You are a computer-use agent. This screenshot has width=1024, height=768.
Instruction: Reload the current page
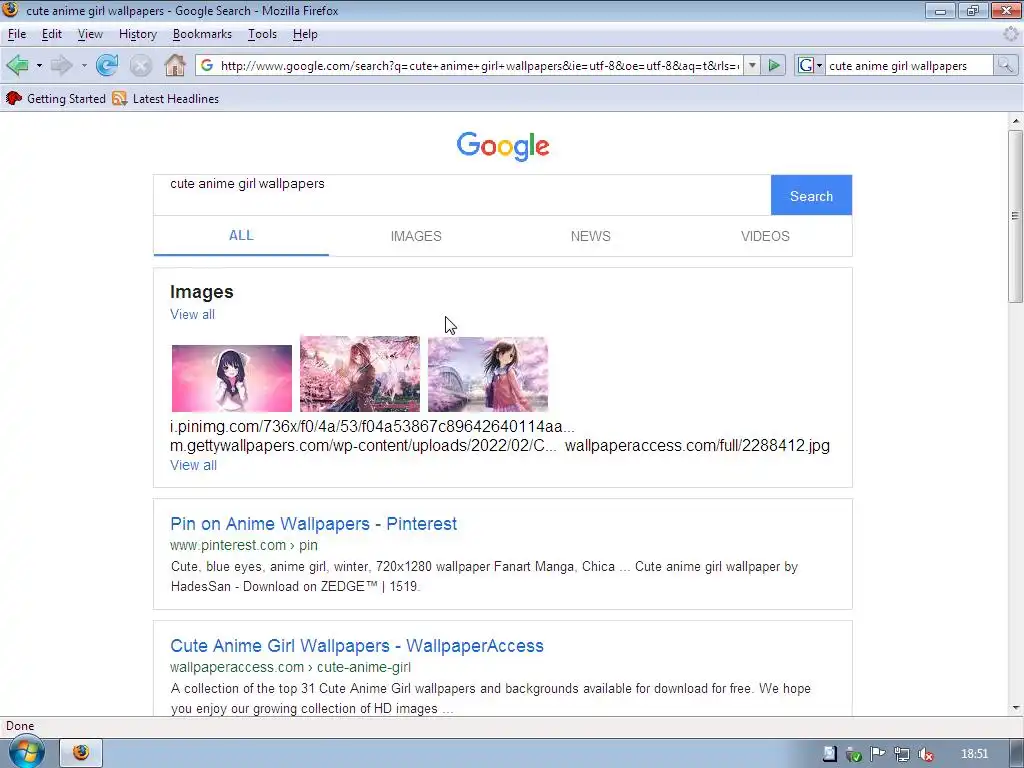(x=107, y=65)
